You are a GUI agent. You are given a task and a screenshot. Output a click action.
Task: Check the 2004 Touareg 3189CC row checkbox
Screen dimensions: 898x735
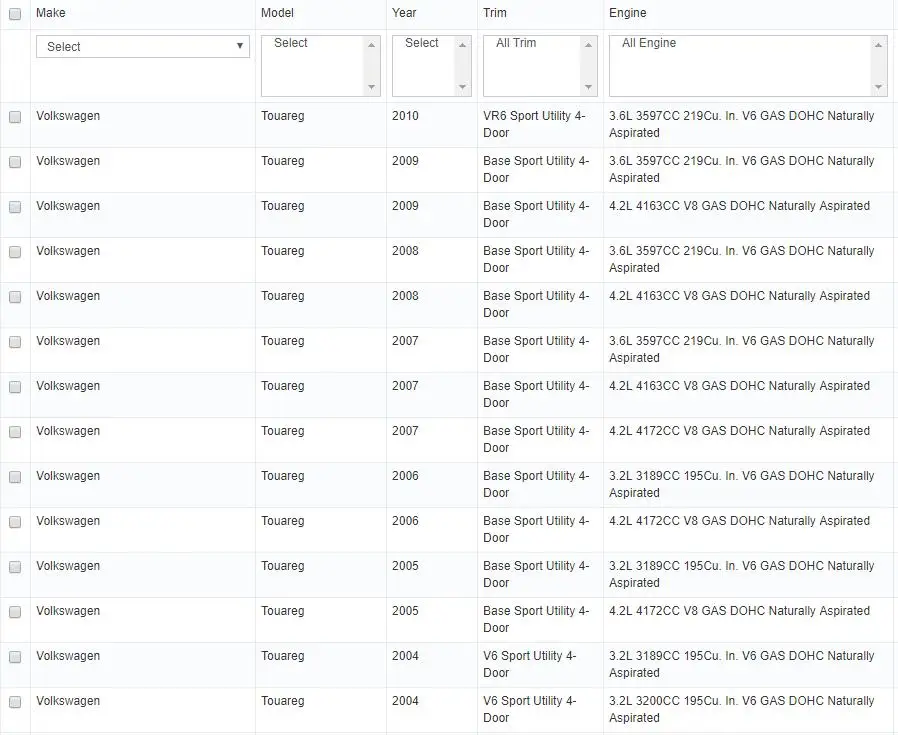(x=15, y=657)
